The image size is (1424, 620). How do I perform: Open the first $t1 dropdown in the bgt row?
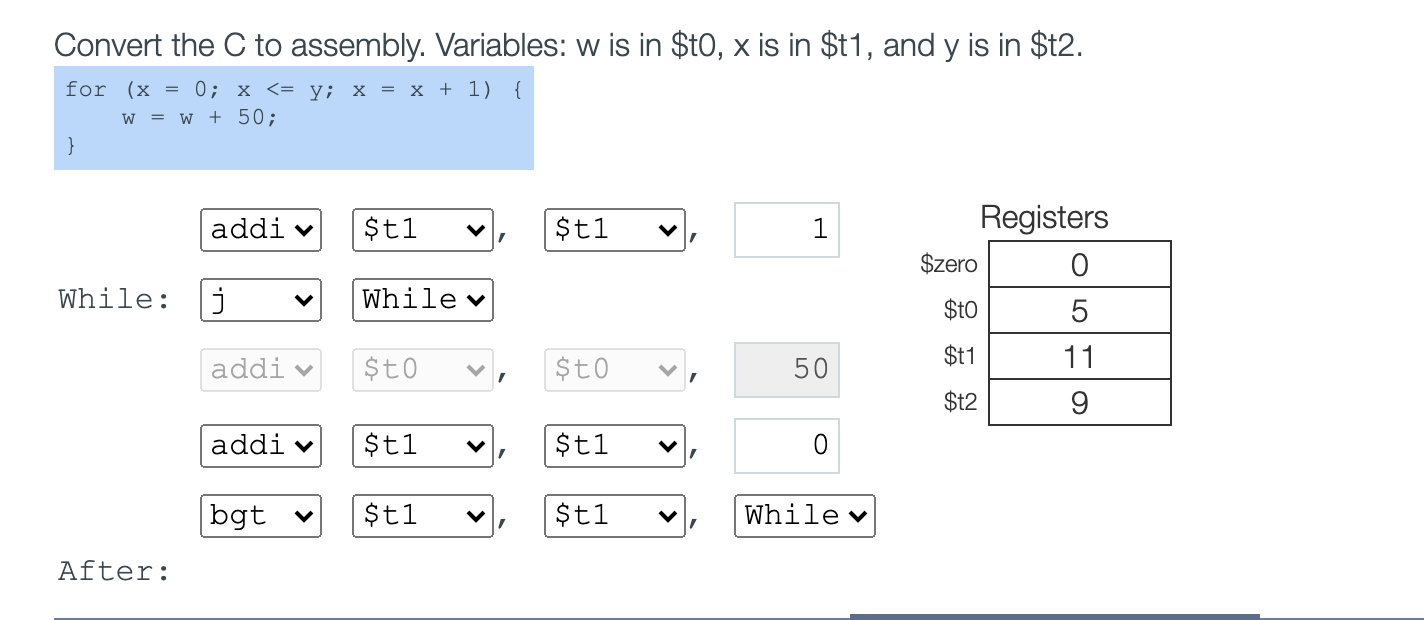click(422, 515)
